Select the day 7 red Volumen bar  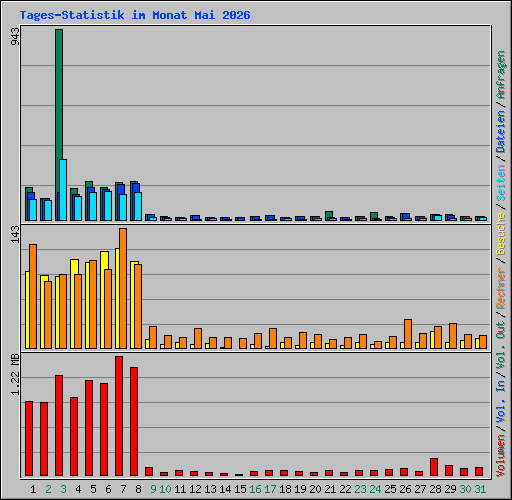pyautogui.click(x=119, y=416)
